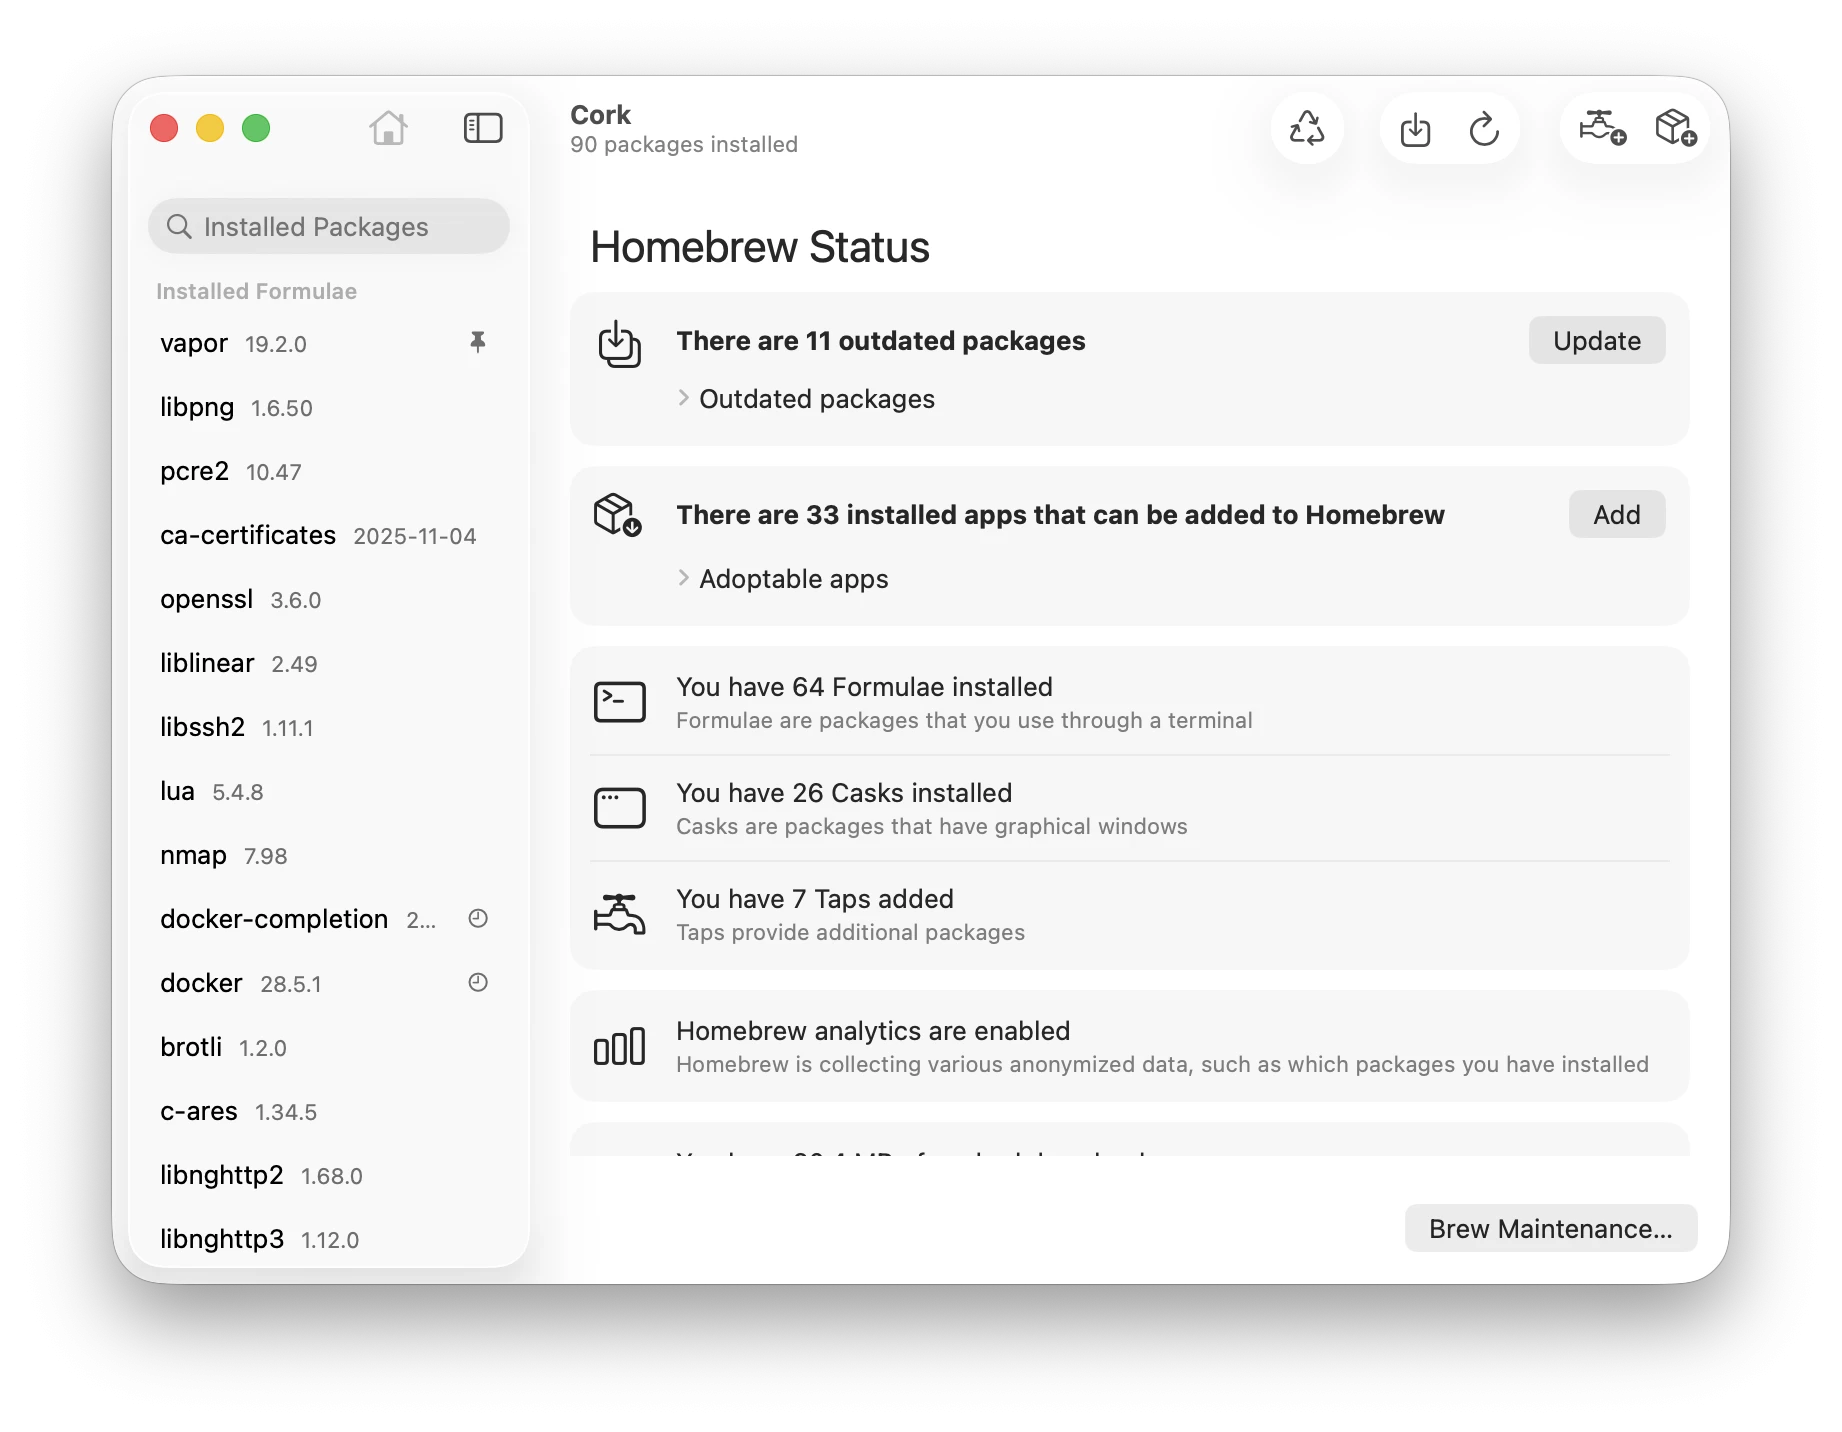Open the Formulae installed row
The width and height of the screenshot is (1842, 1432).
(1129, 703)
